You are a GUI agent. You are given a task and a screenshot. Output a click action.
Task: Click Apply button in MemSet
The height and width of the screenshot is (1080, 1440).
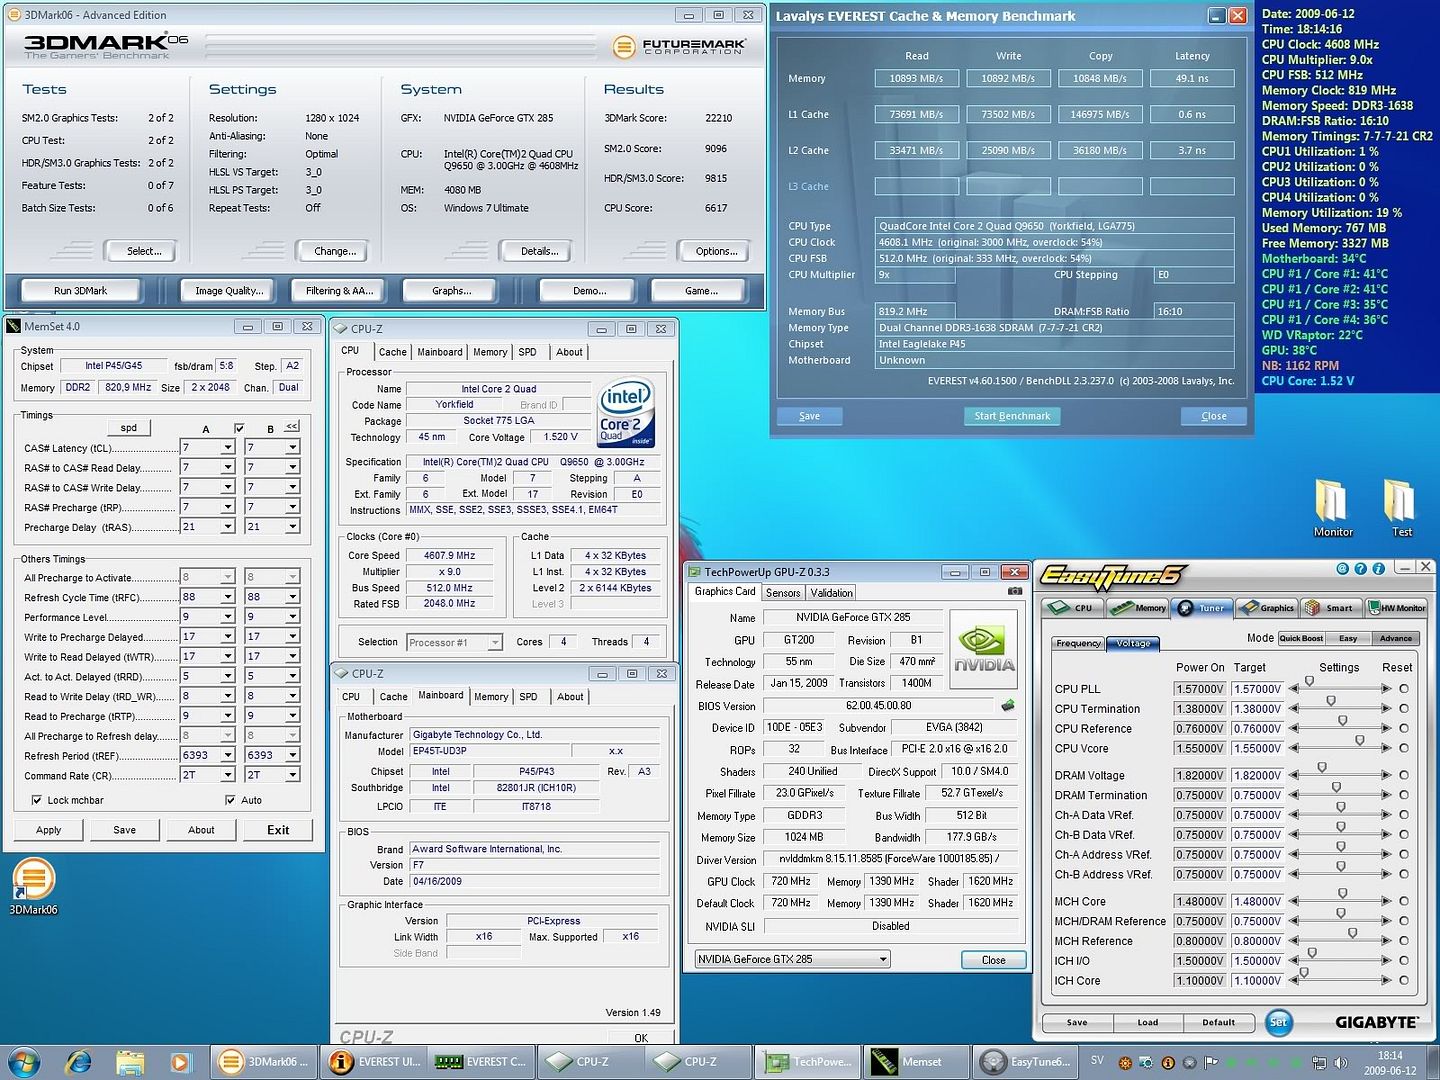tap(49, 830)
